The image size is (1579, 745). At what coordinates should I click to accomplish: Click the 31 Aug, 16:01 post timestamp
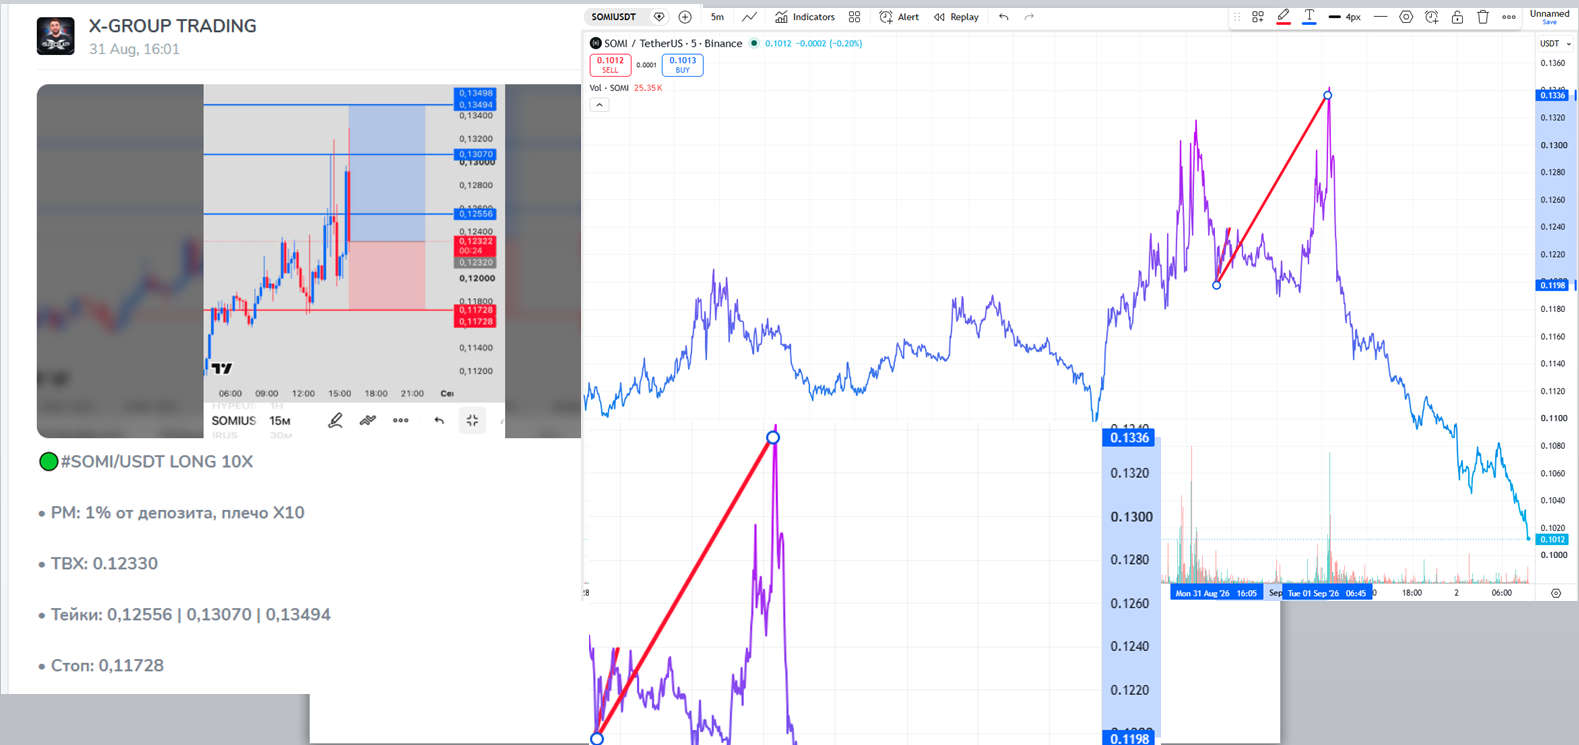[134, 49]
